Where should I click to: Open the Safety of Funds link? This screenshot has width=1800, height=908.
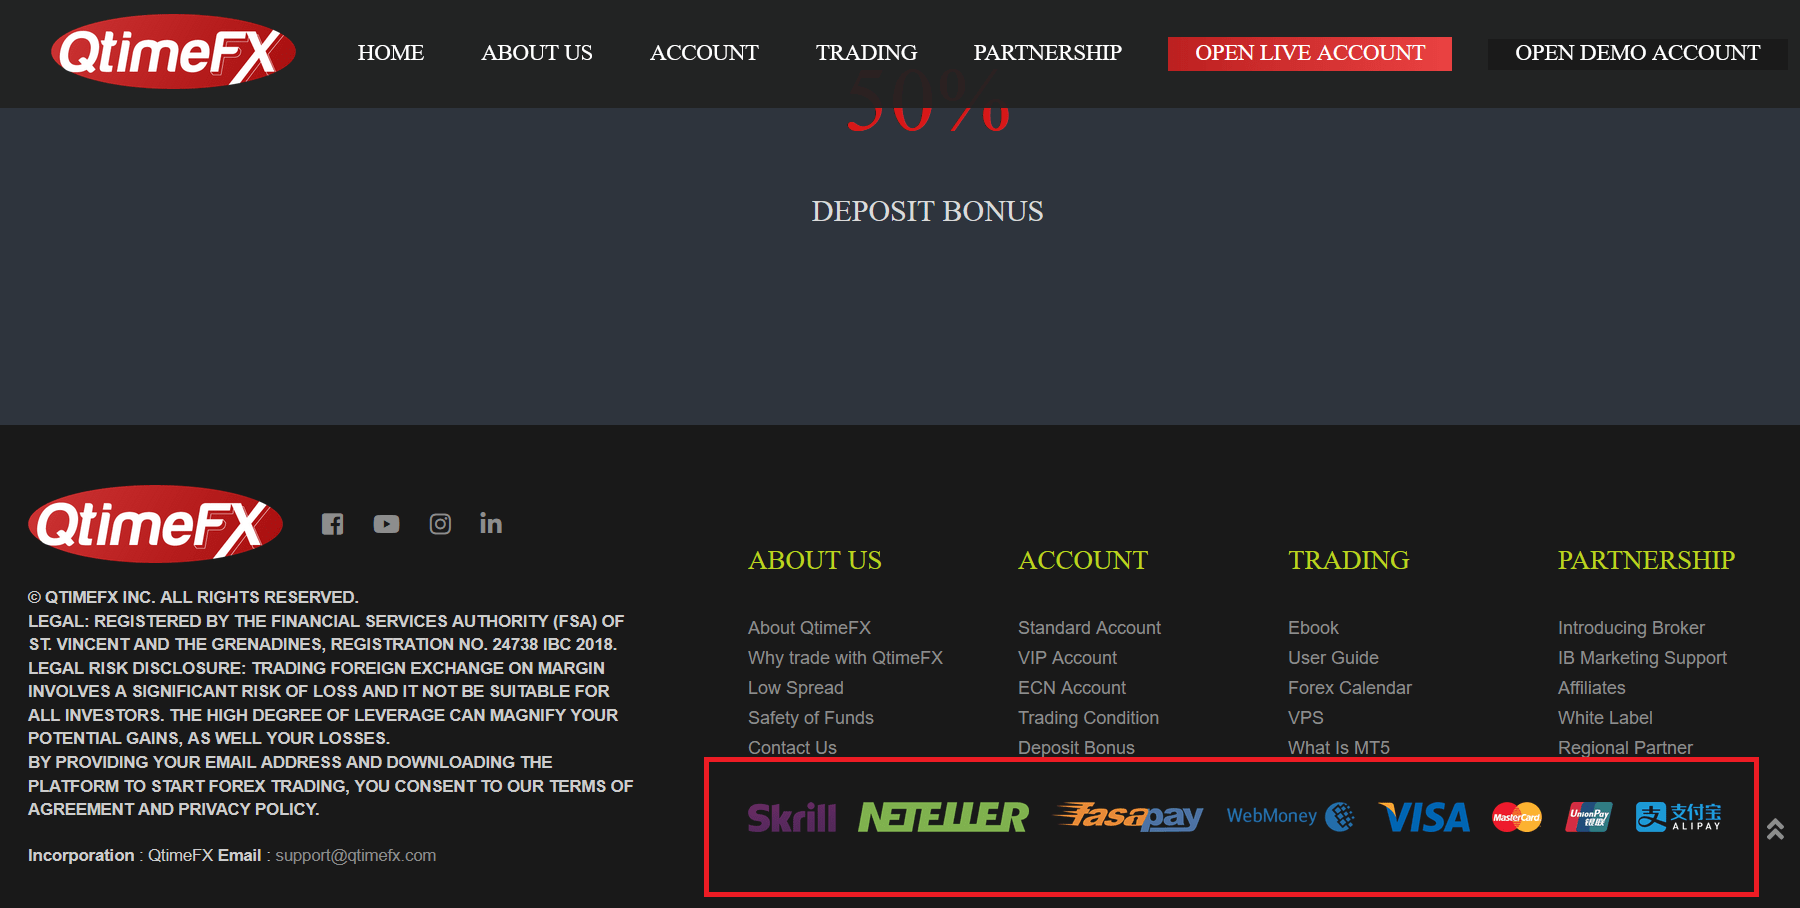pyautogui.click(x=811, y=718)
